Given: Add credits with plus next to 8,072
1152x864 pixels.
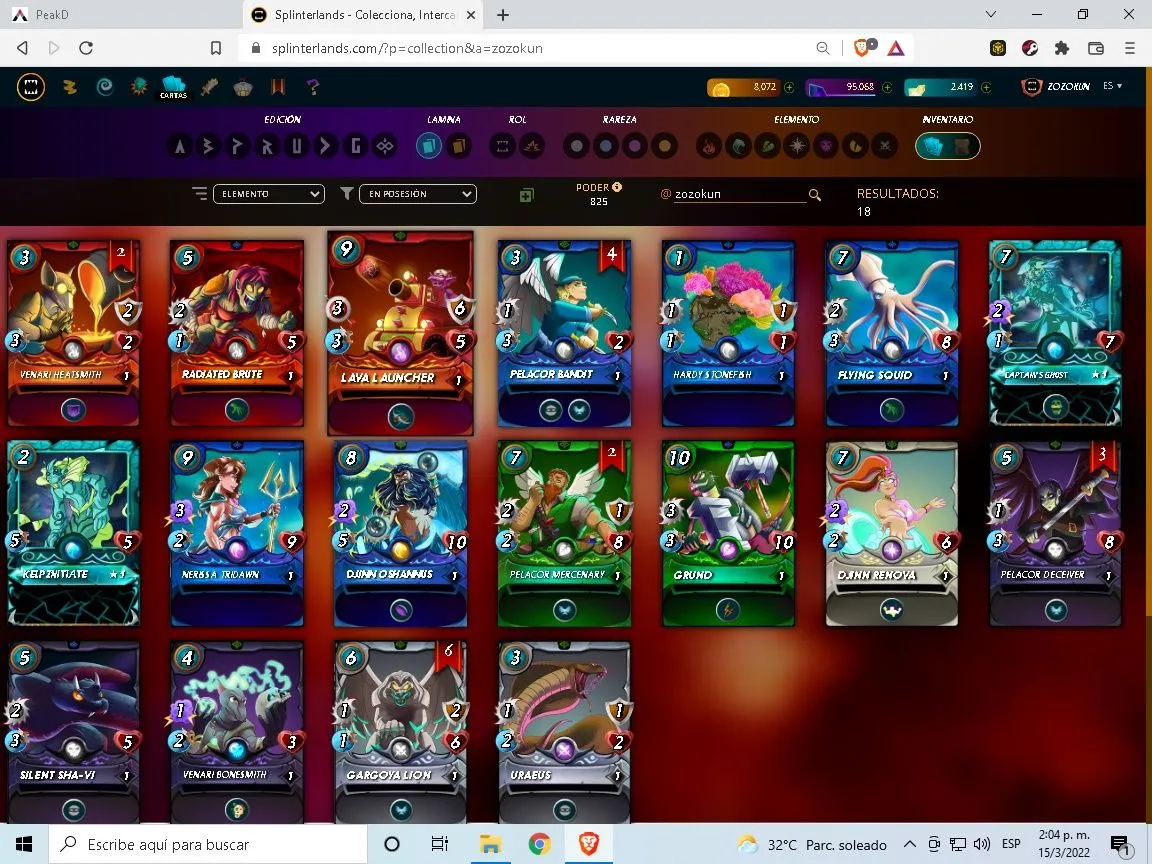Looking at the screenshot, I should 789,87.
